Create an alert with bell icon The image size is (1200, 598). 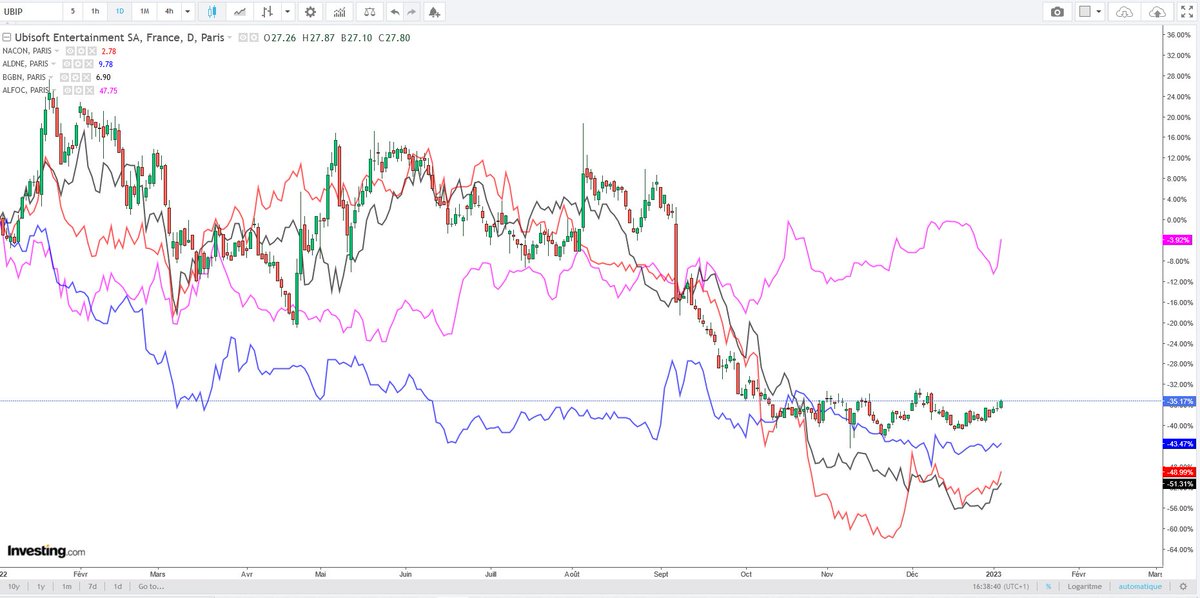433,12
